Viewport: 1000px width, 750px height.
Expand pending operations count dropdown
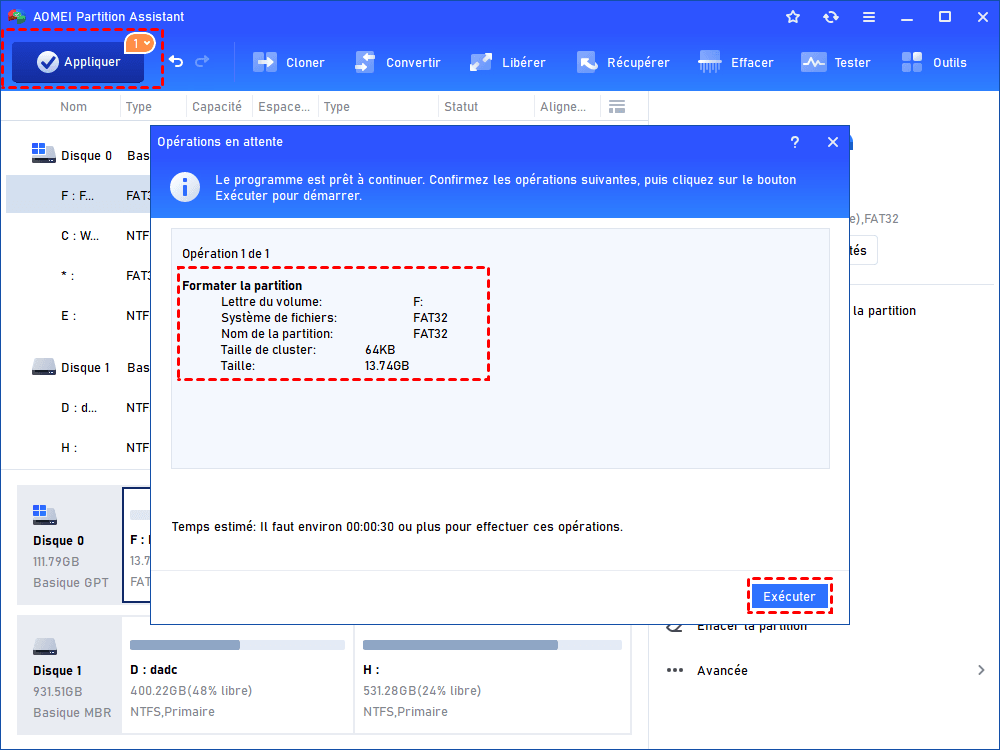coord(139,43)
